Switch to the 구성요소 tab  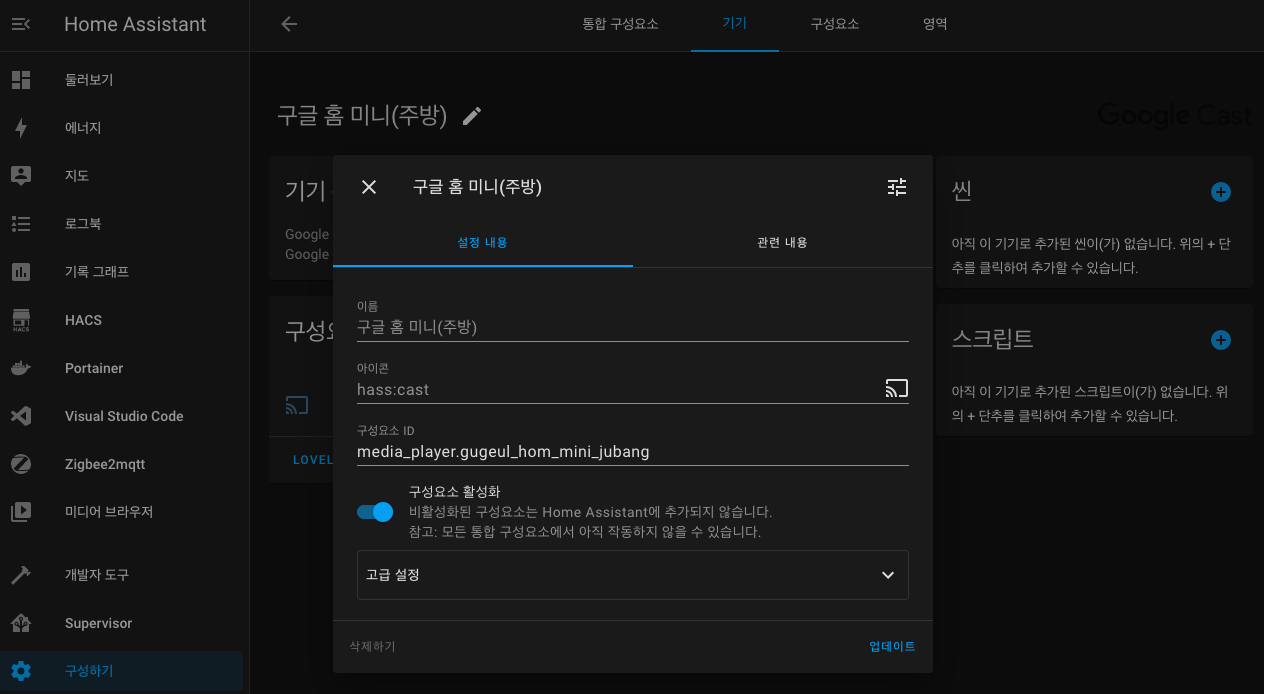[x=835, y=24]
